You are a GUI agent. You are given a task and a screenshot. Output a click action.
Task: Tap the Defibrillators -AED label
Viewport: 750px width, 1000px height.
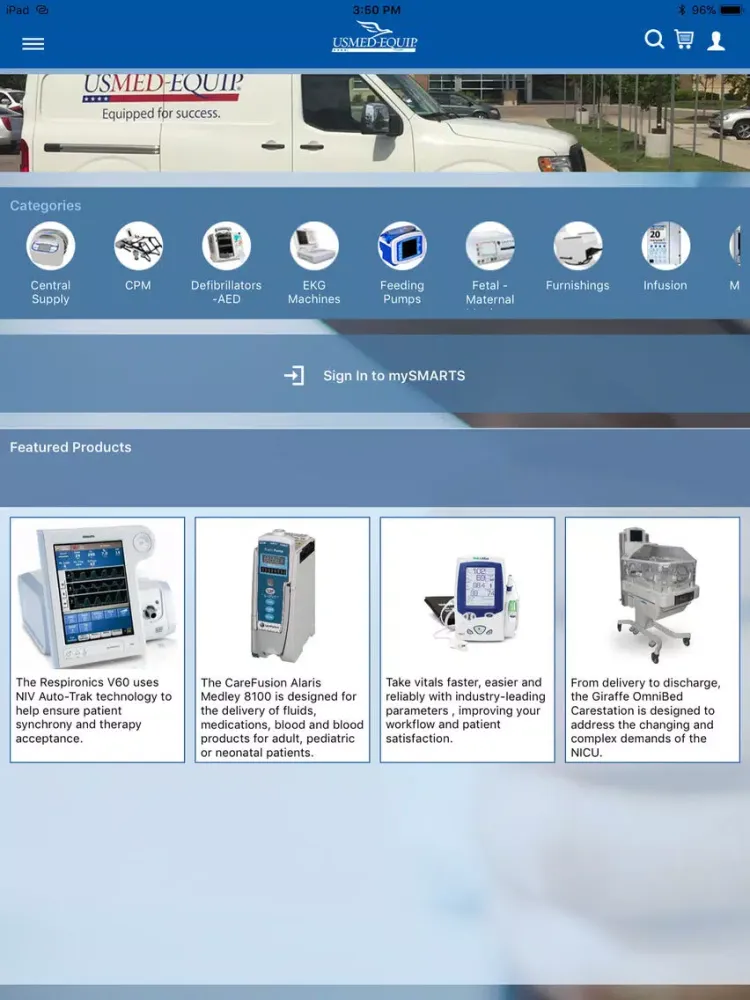pos(226,292)
